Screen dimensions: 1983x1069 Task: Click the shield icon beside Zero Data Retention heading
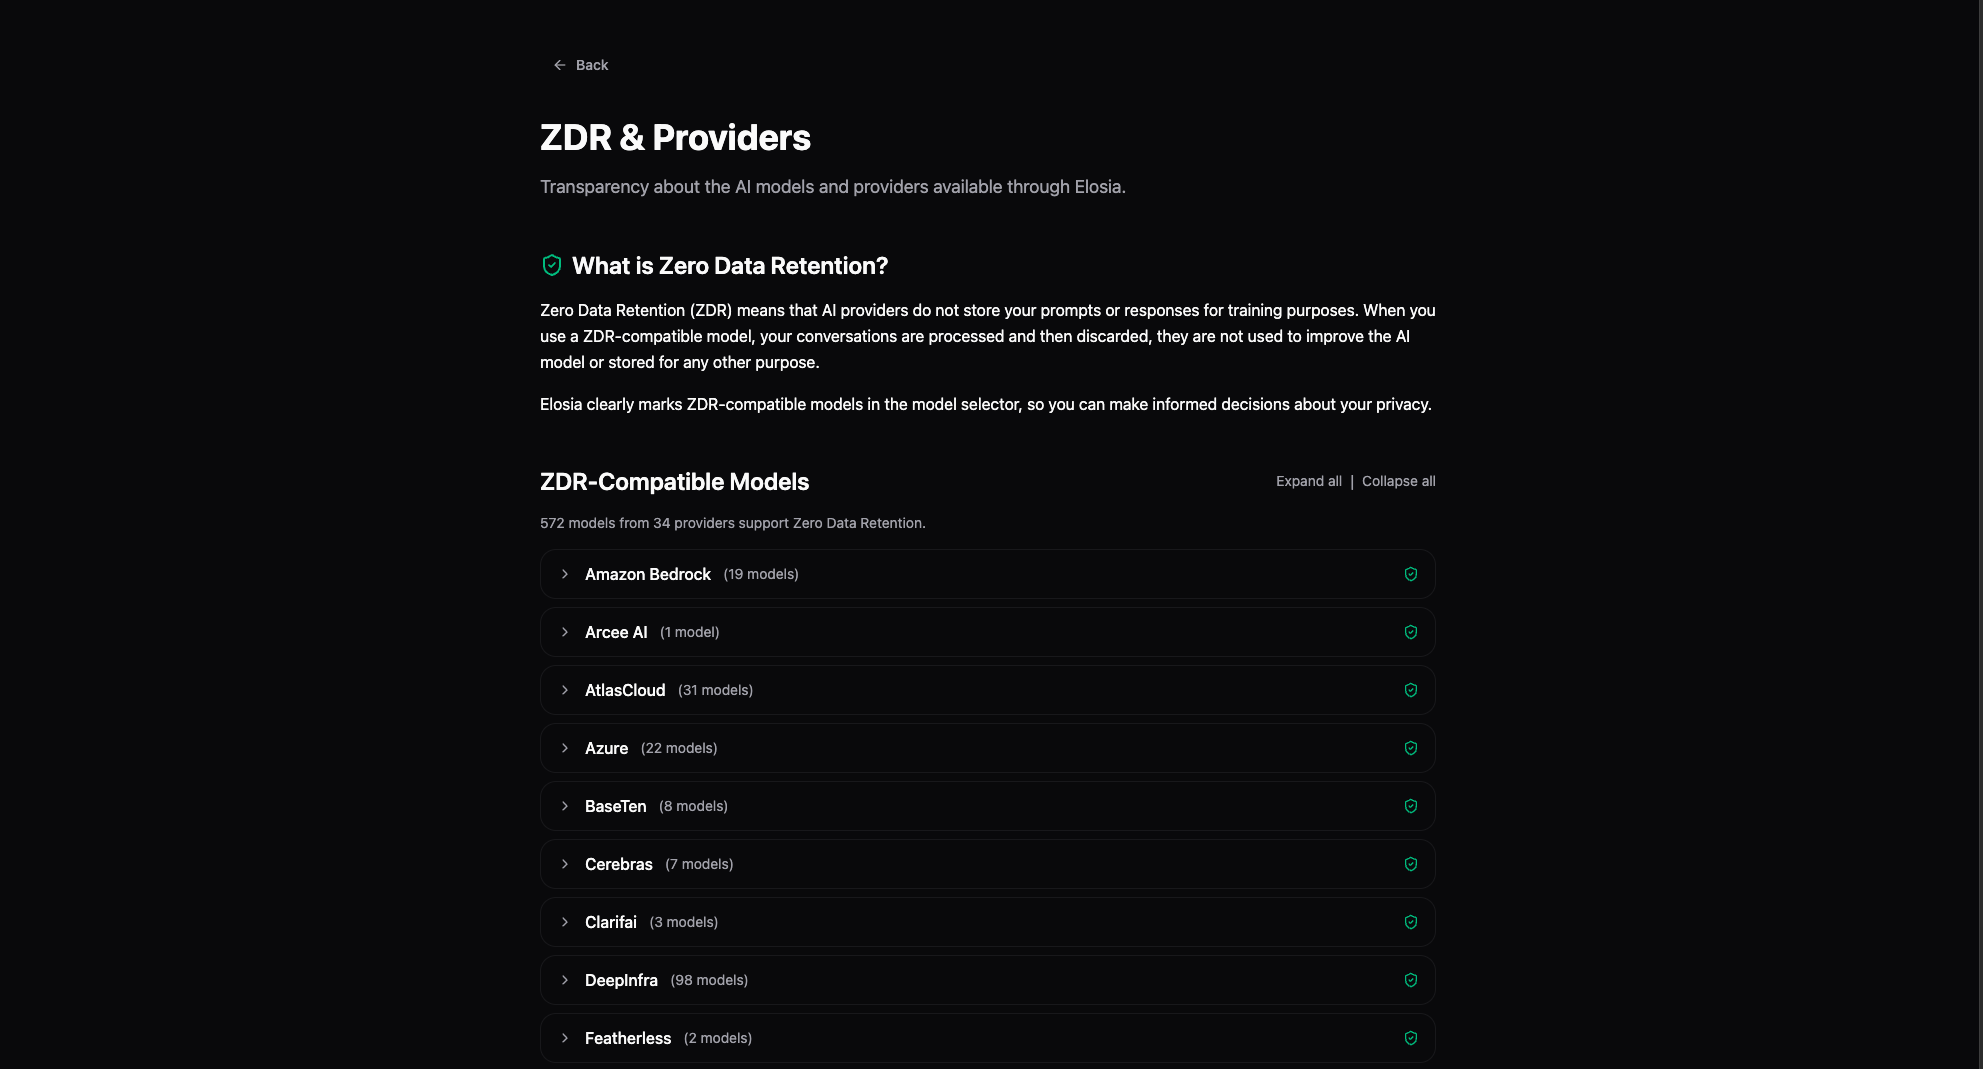pos(552,265)
